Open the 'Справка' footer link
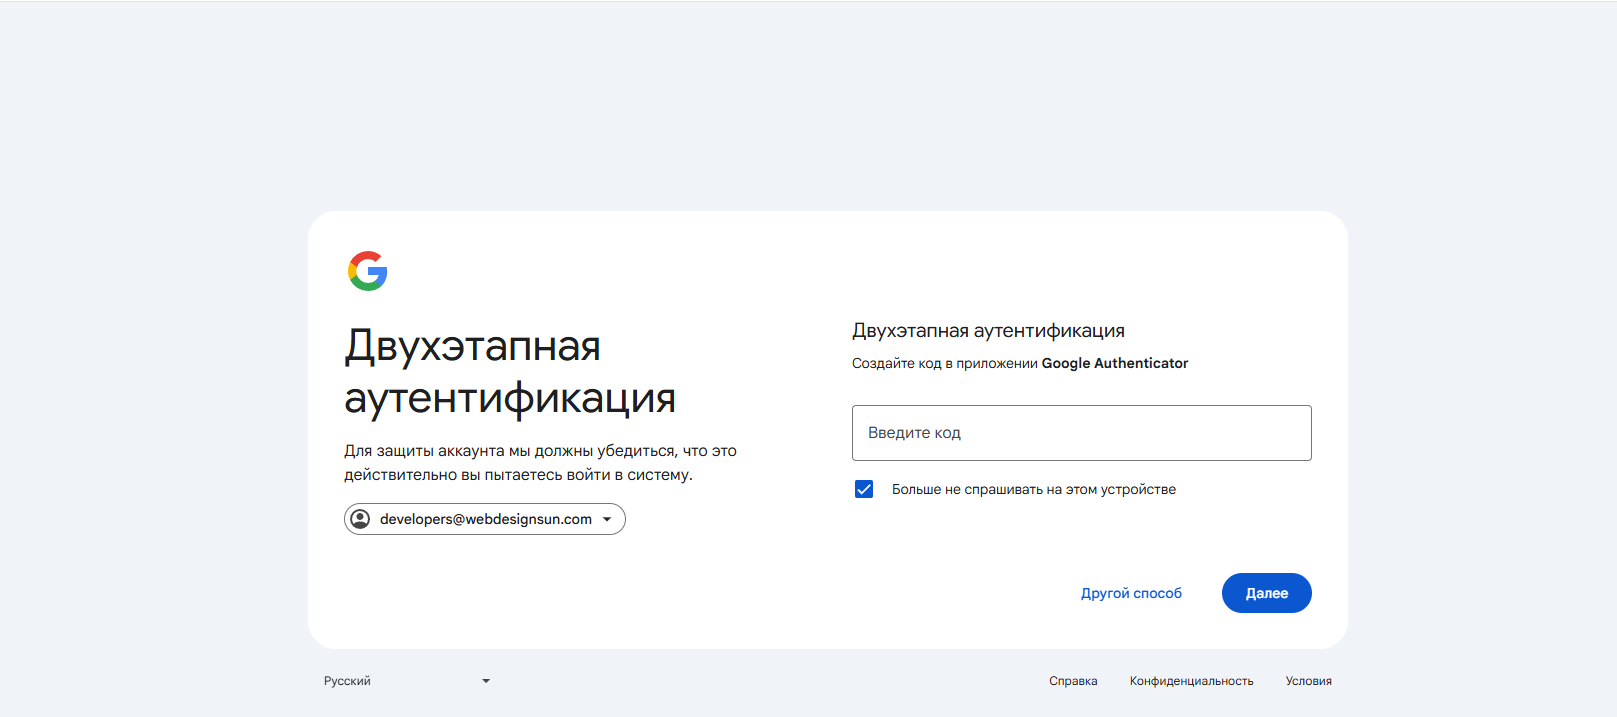This screenshot has height=717, width=1617. pos(1073,681)
